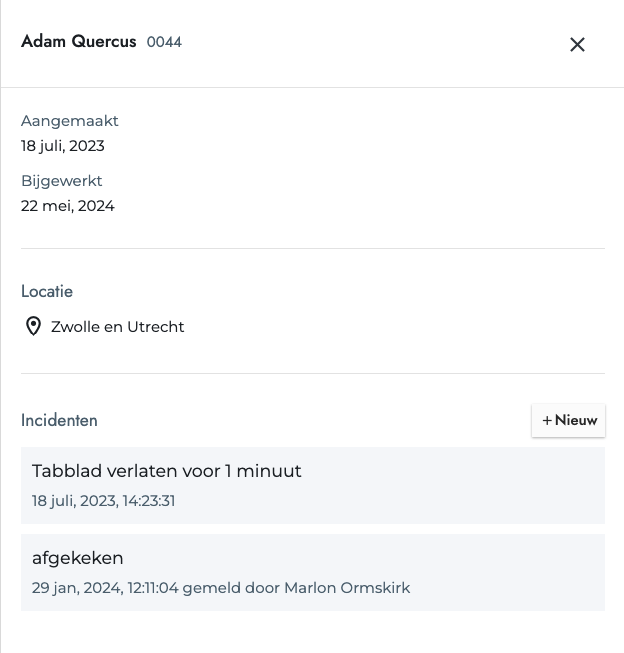The height and width of the screenshot is (653, 624).
Task: Click the candidate number 0044
Action: pyautogui.click(x=164, y=42)
